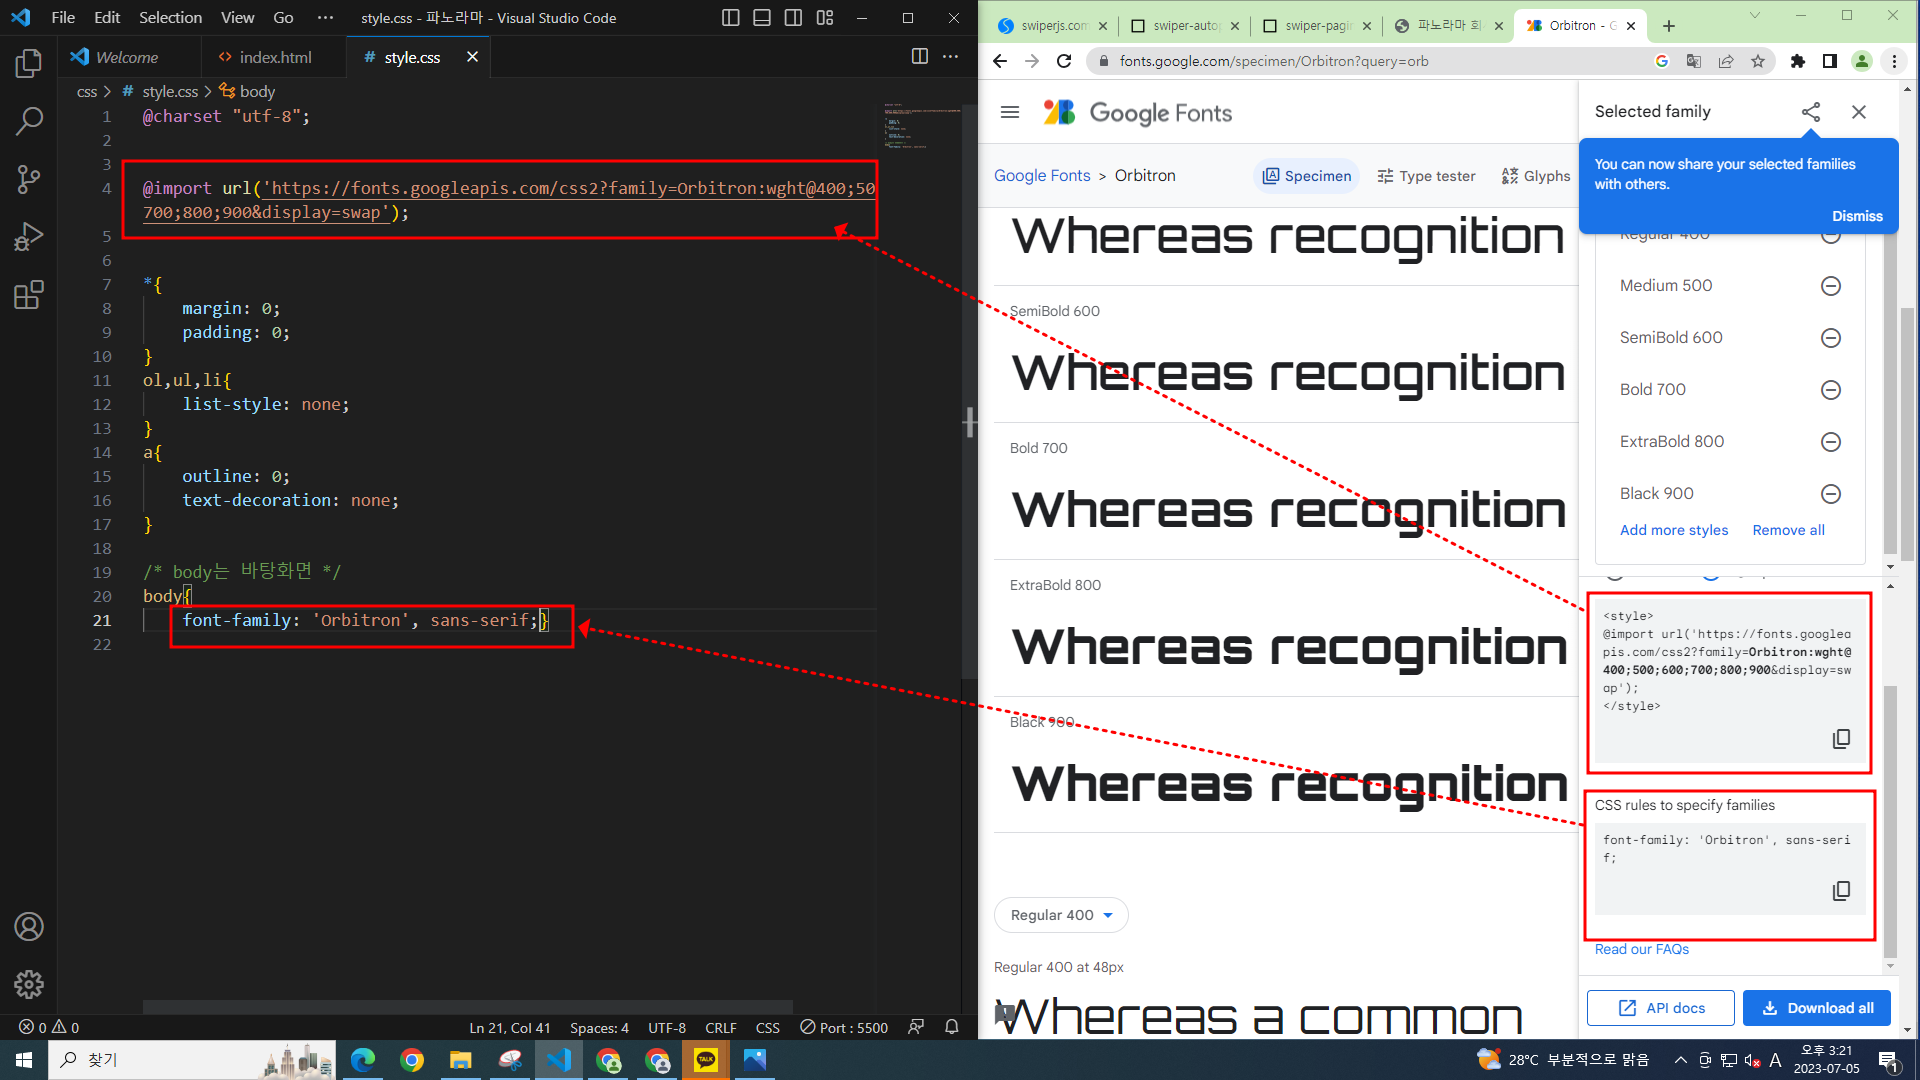
Task: Click the Remove all link
Action: point(1788,530)
